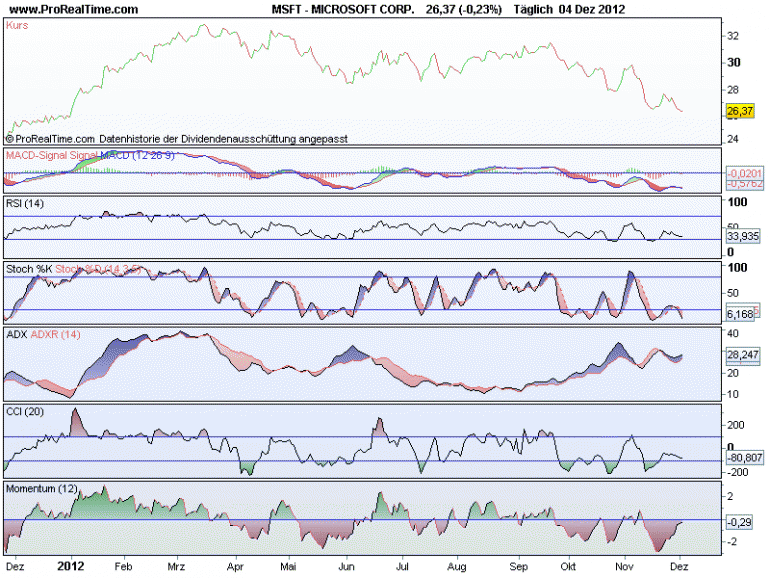Image resolution: width=770 pixels, height=578 pixels.
Task: Select the Momentum (12) indicator label
Action: (42, 489)
